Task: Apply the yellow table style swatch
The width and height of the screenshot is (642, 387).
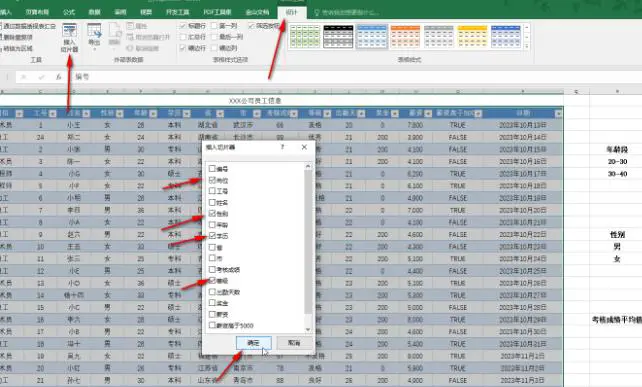Action: click(x=472, y=36)
